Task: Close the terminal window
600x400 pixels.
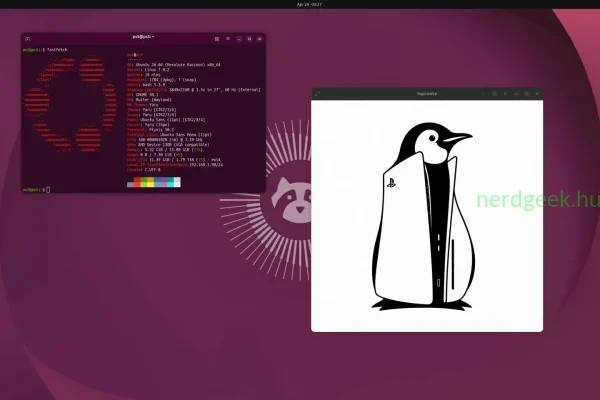Action: pos(259,39)
